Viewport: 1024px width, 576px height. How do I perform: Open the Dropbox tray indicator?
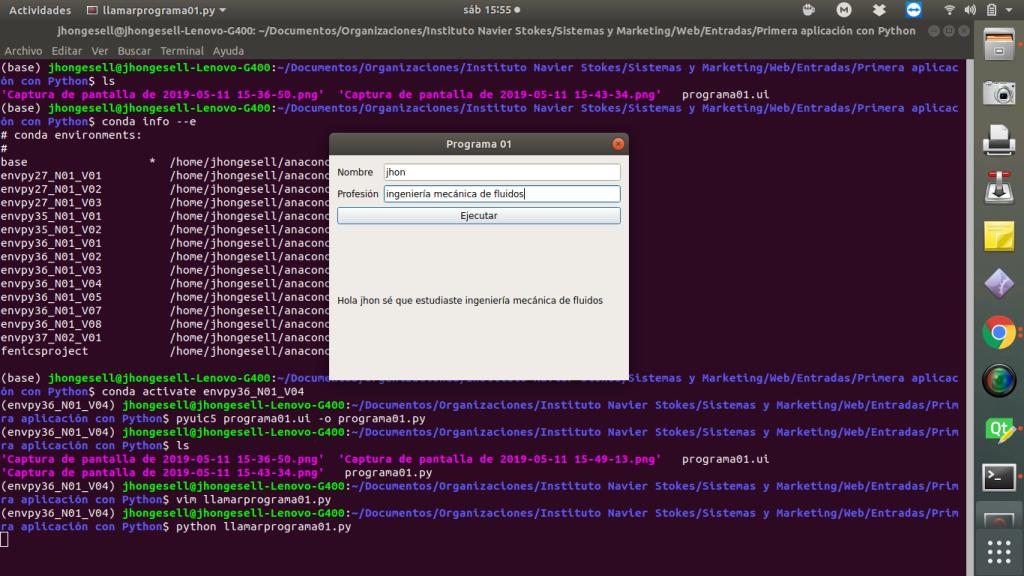pos(879,10)
